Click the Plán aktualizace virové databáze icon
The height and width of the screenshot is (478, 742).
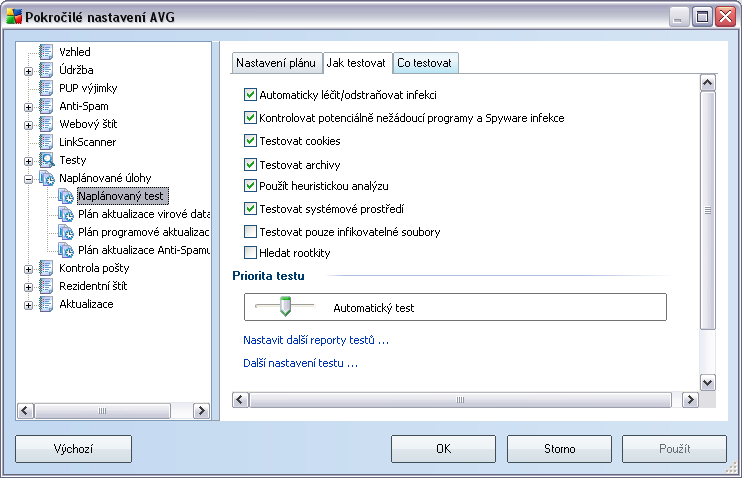pyautogui.click(x=66, y=214)
